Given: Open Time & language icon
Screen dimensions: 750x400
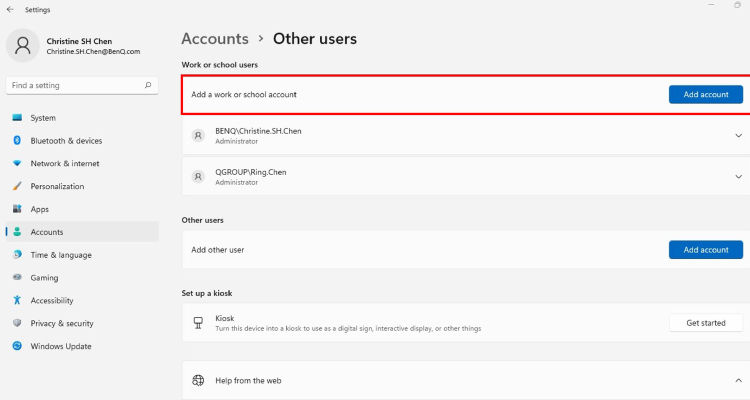Looking at the screenshot, I should (x=17, y=255).
